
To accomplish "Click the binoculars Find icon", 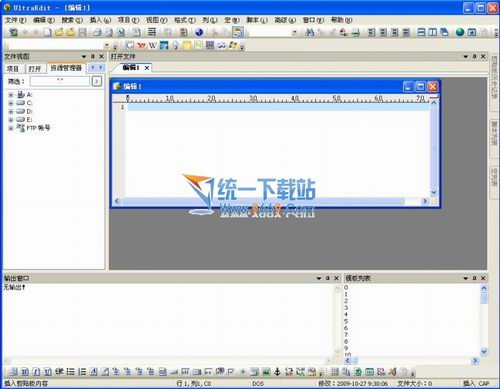I will (x=310, y=32).
